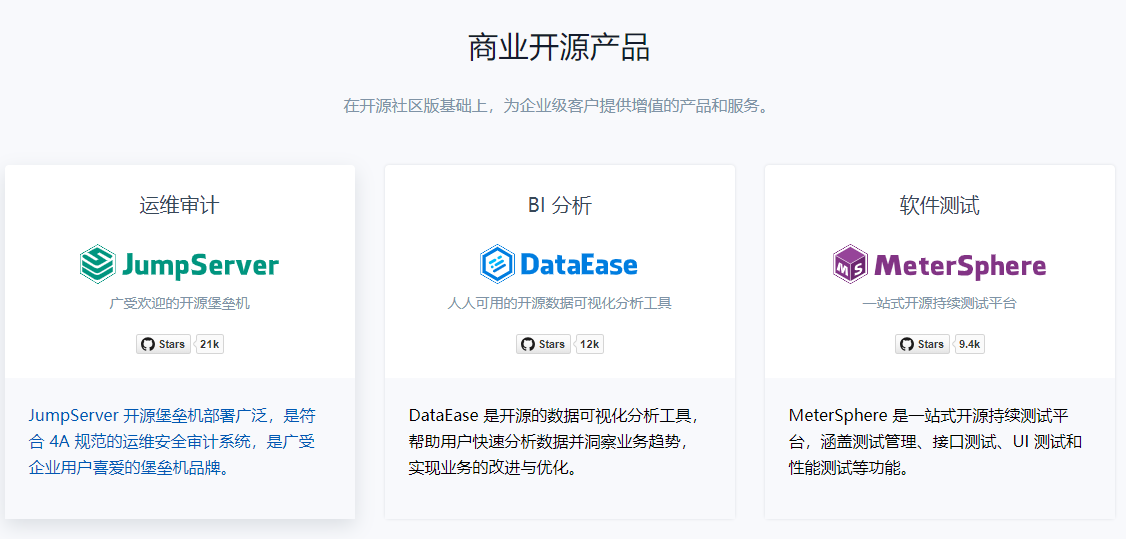
Task: Click the 广受欢迎的开源堡垒机 tagline
Action: pyautogui.click(x=180, y=303)
